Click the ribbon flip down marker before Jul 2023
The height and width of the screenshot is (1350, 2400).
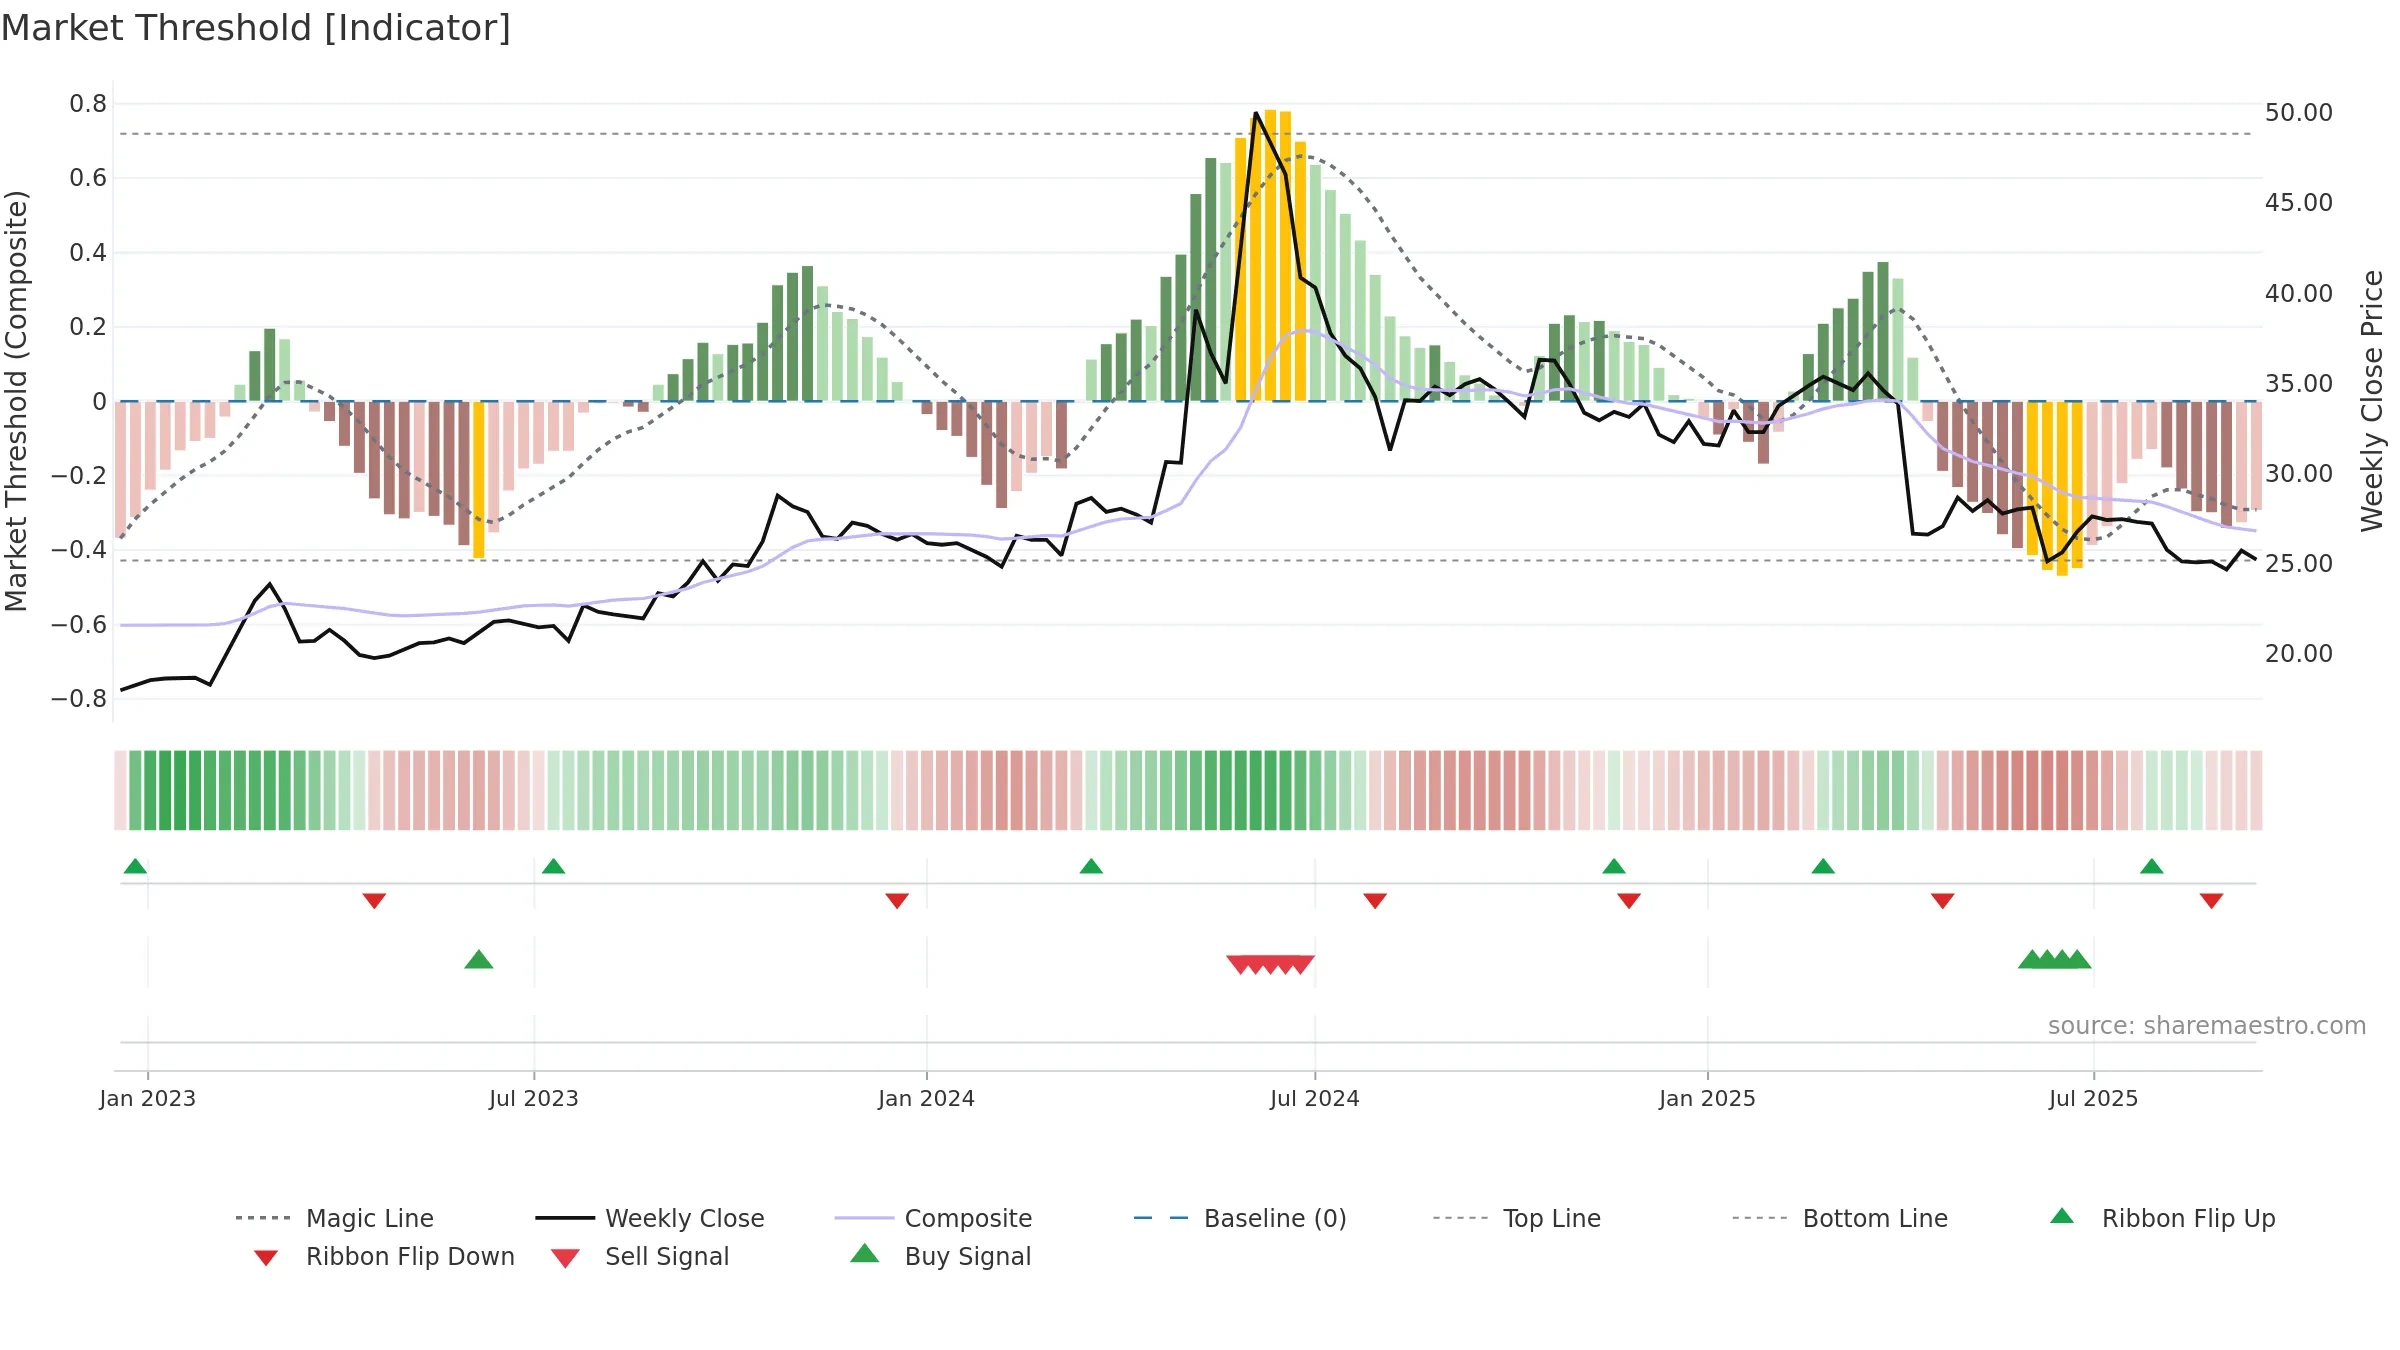(374, 901)
